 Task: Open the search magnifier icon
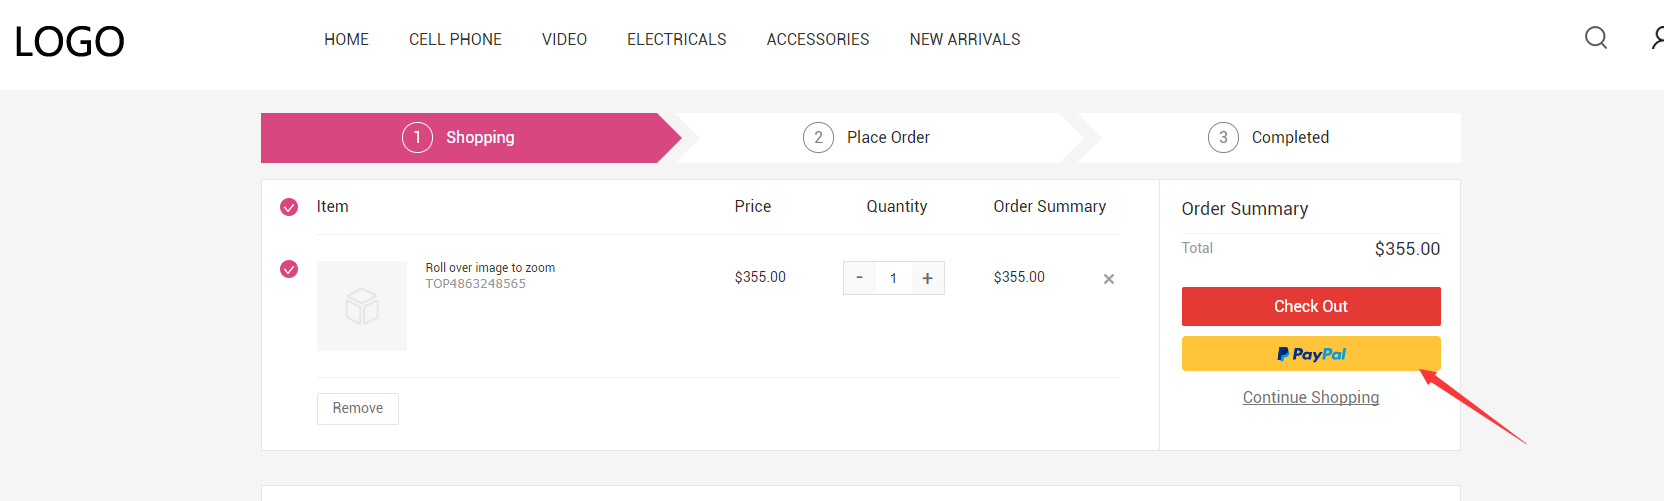(1596, 38)
